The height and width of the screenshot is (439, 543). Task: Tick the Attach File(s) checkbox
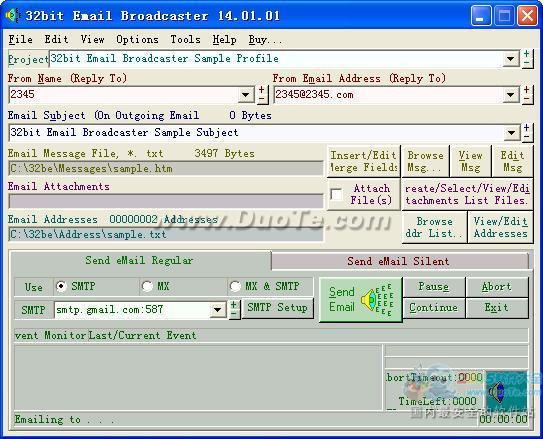(337, 194)
